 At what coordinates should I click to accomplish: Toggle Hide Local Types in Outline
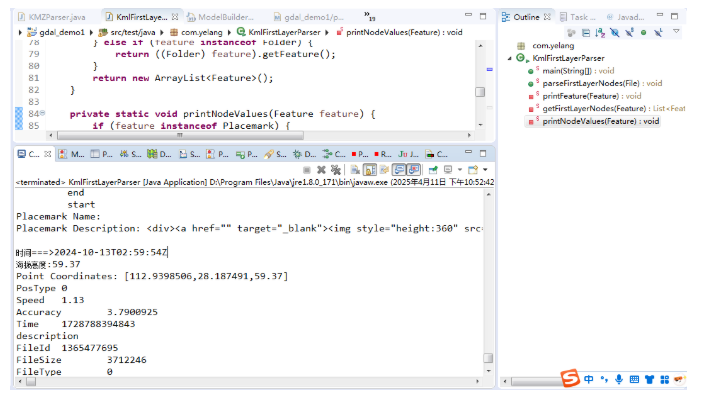[x=658, y=32]
